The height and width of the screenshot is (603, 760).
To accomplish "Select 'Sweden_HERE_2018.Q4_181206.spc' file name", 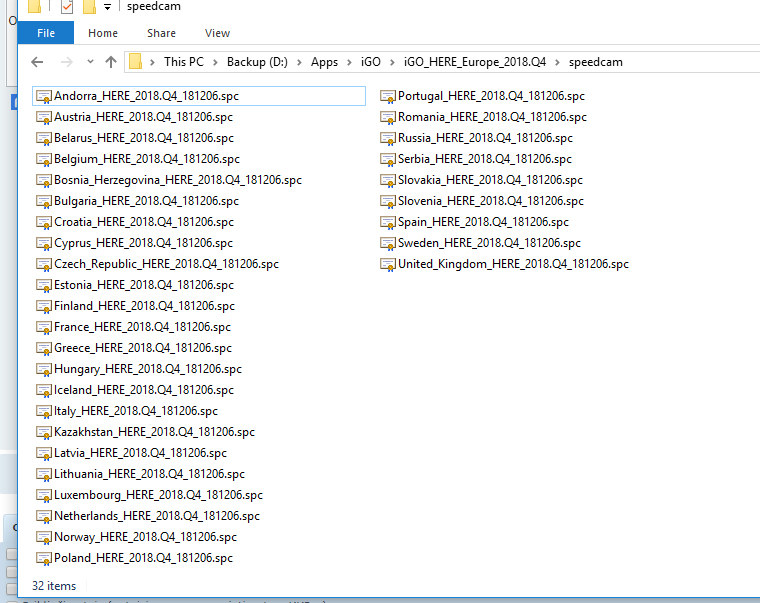I will coord(489,243).
